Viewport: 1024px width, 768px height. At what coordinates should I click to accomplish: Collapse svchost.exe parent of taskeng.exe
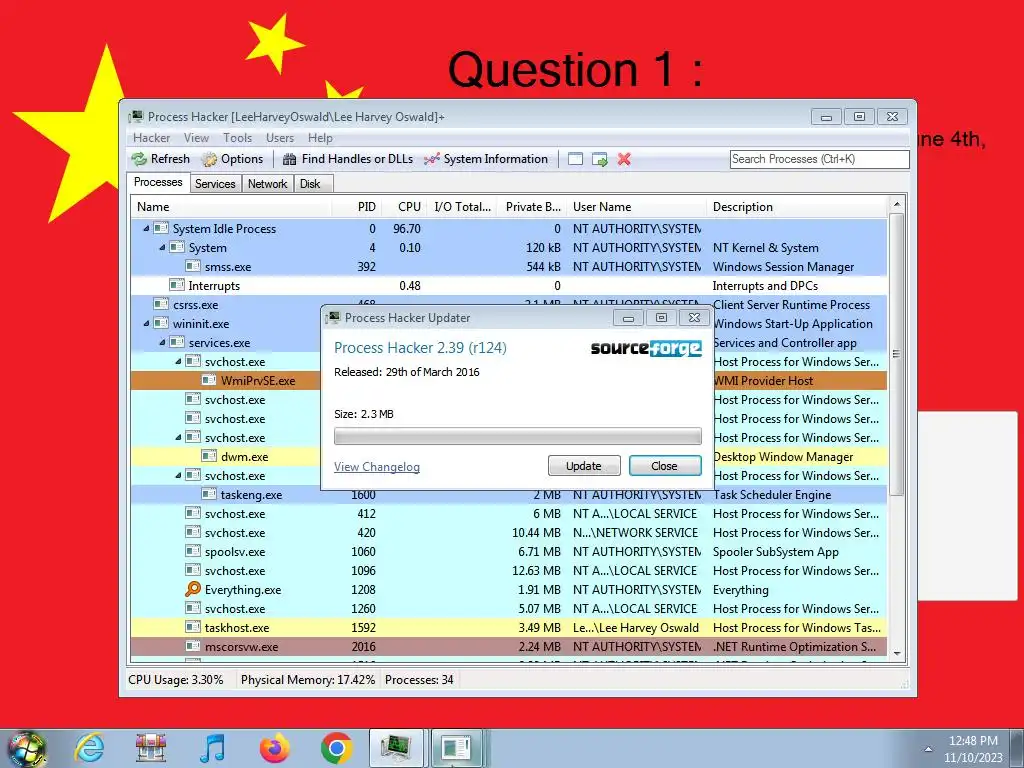pos(178,475)
